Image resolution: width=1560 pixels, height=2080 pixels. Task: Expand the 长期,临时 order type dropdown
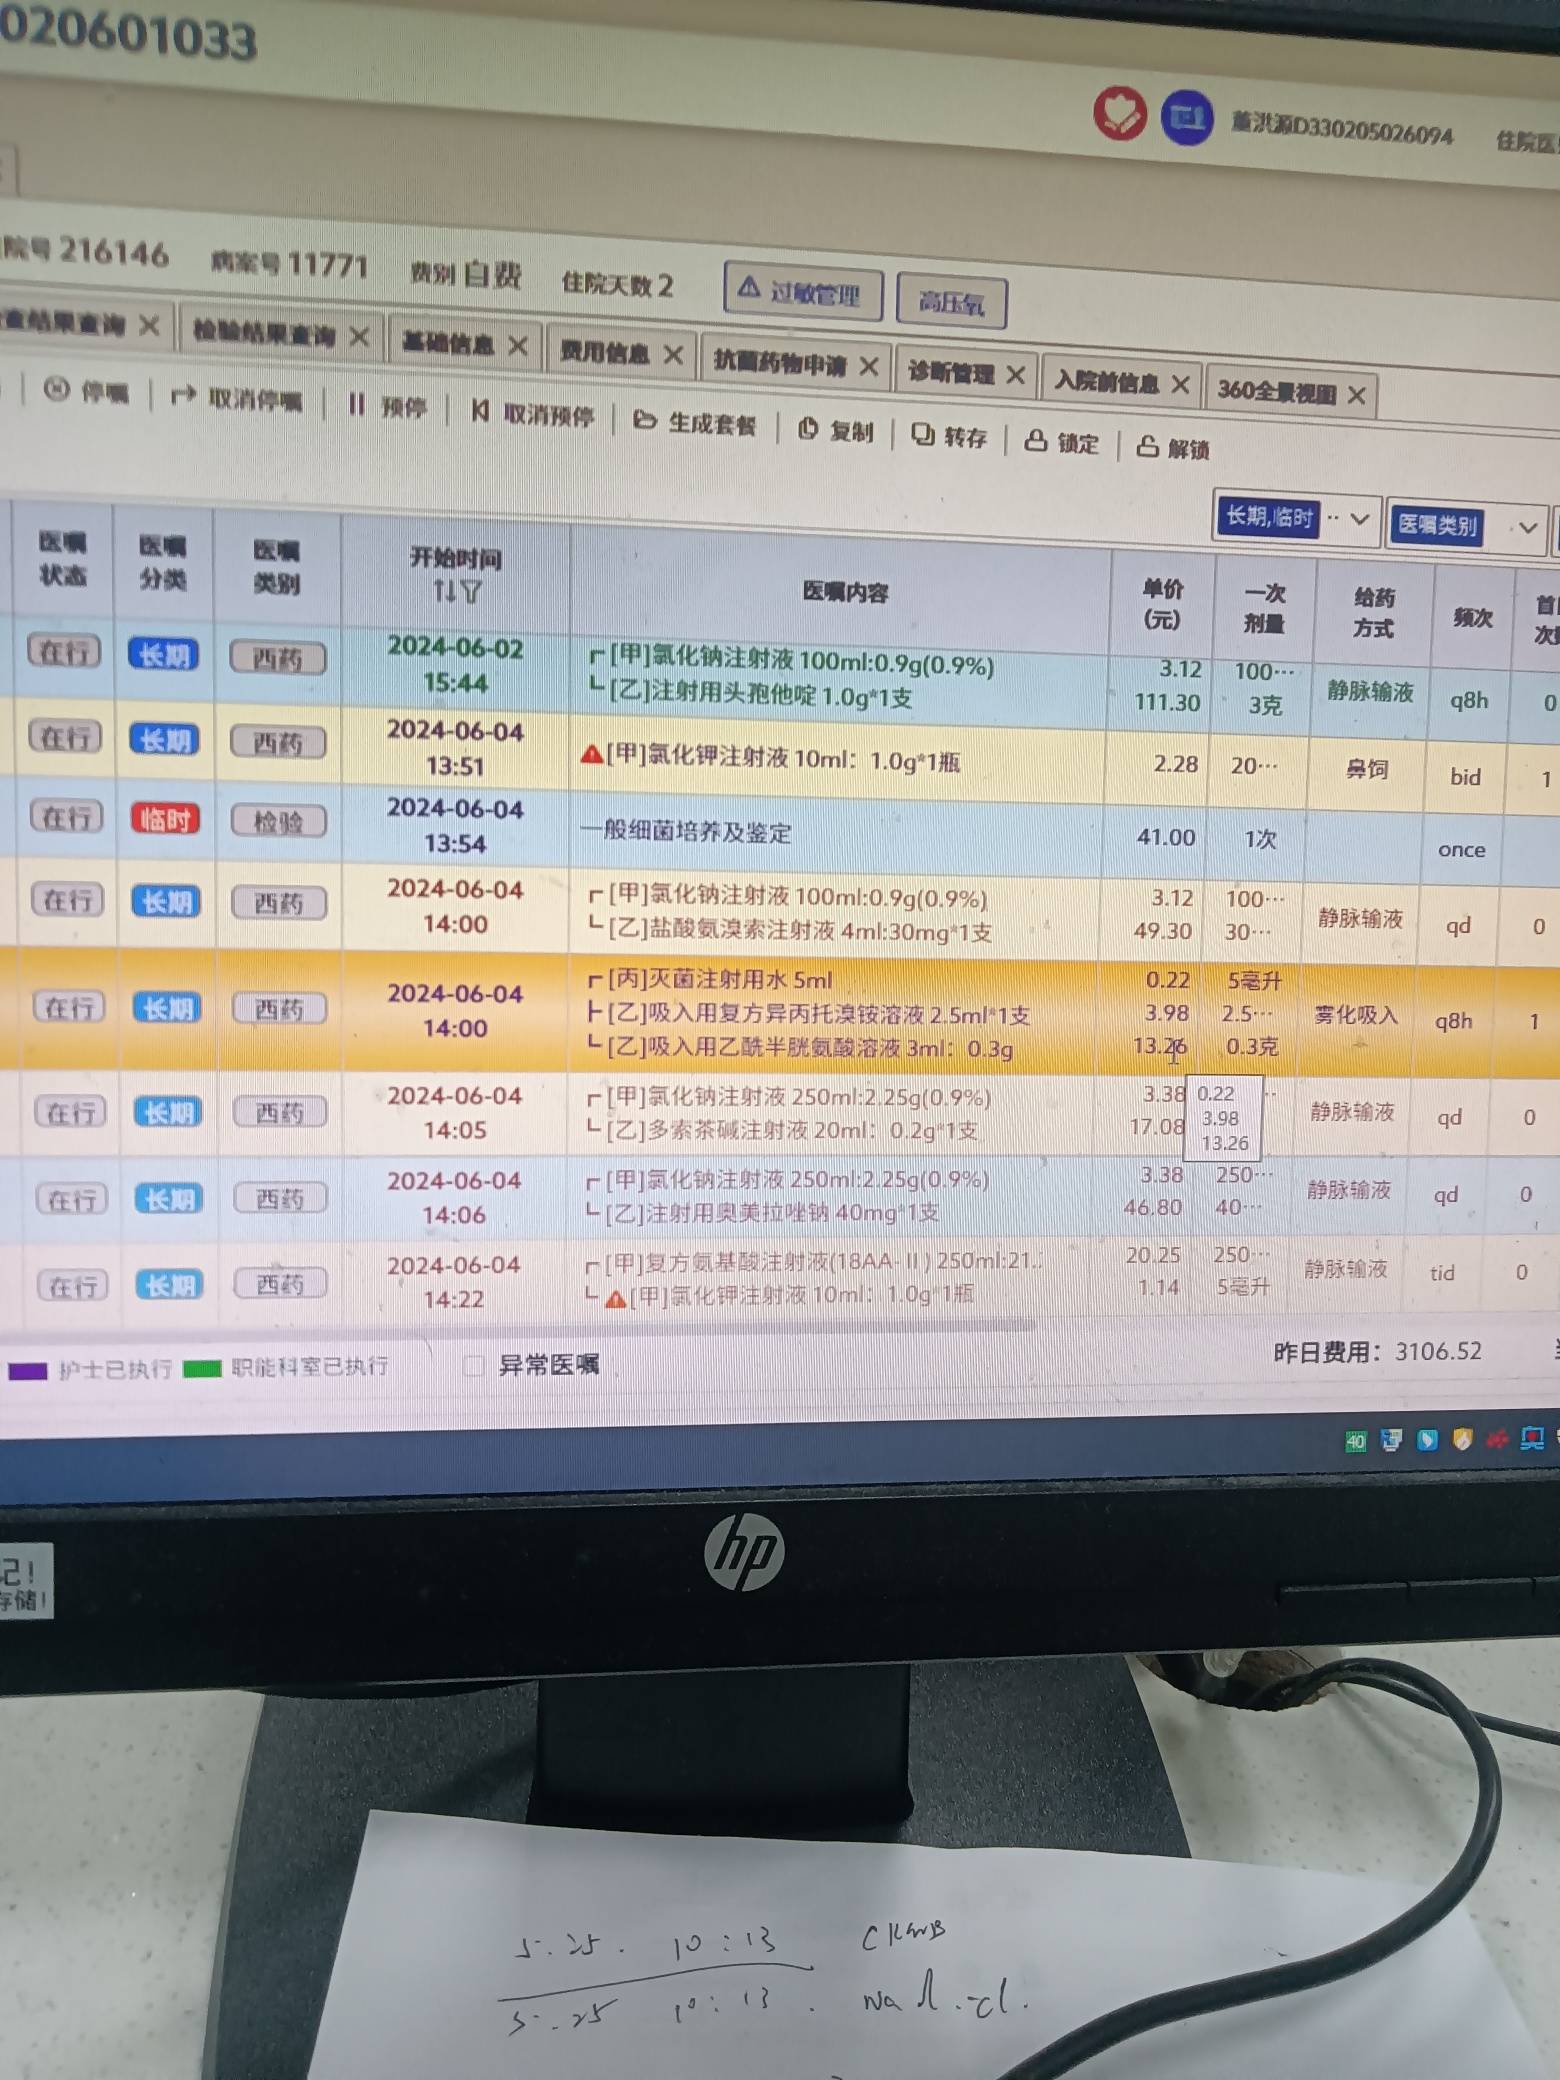tap(1359, 519)
